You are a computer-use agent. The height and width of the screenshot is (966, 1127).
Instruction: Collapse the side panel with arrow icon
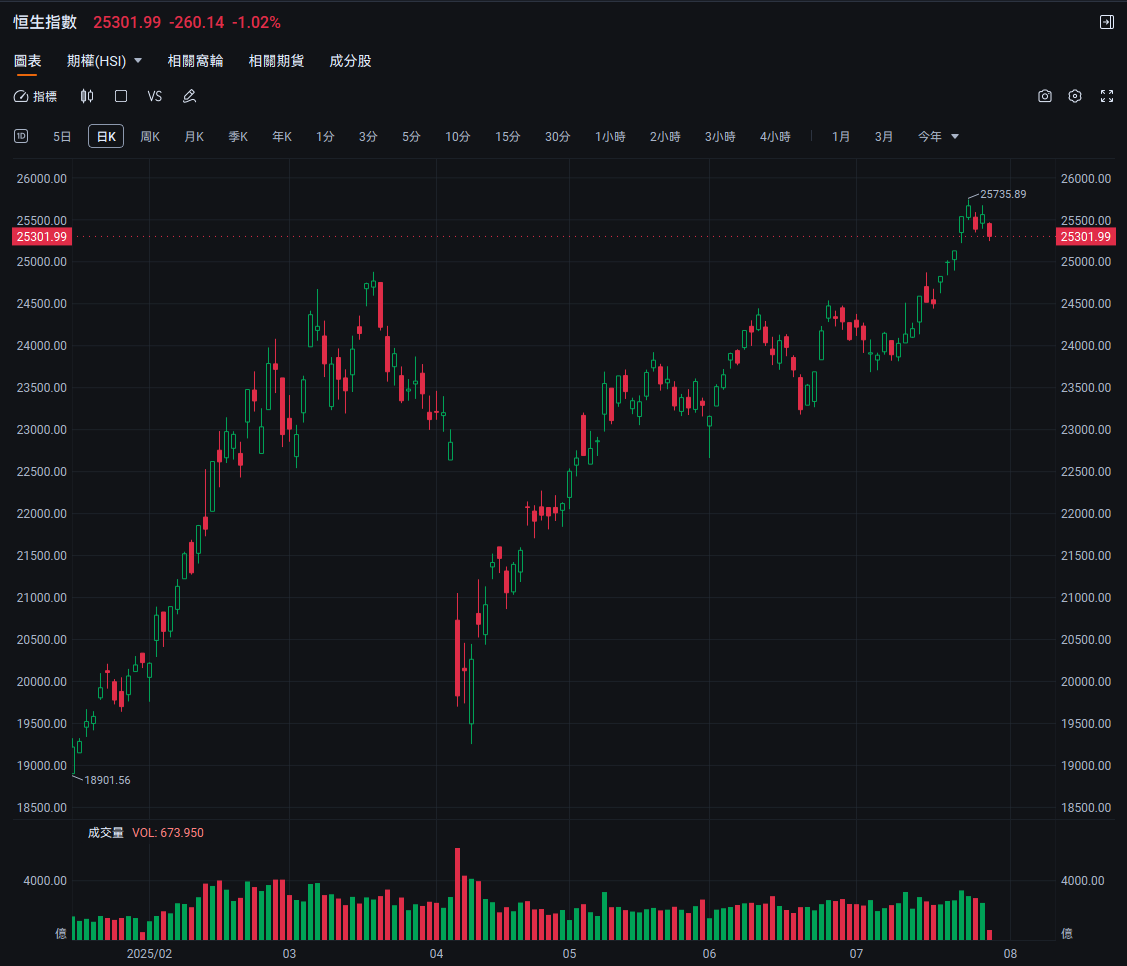[x=1106, y=21]
